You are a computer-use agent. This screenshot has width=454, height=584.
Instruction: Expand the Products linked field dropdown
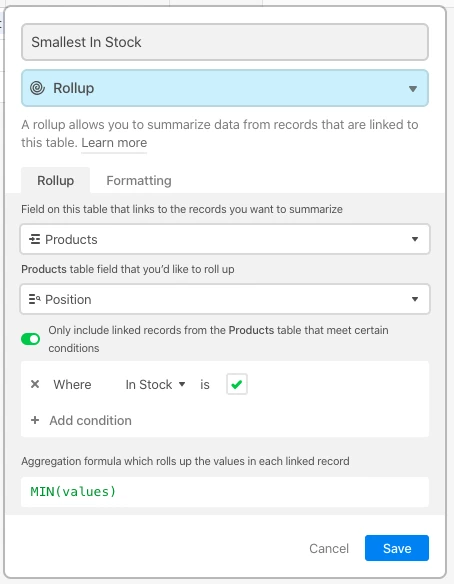tap(225, 239)
